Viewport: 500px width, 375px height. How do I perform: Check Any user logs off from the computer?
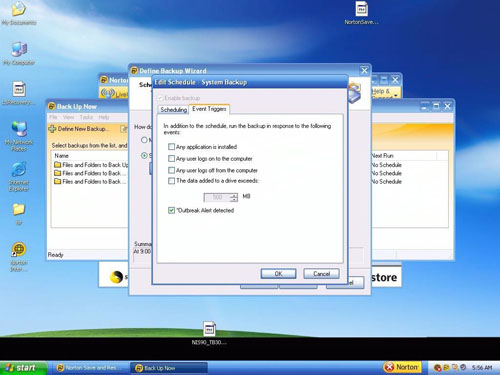tap(171, 170)
